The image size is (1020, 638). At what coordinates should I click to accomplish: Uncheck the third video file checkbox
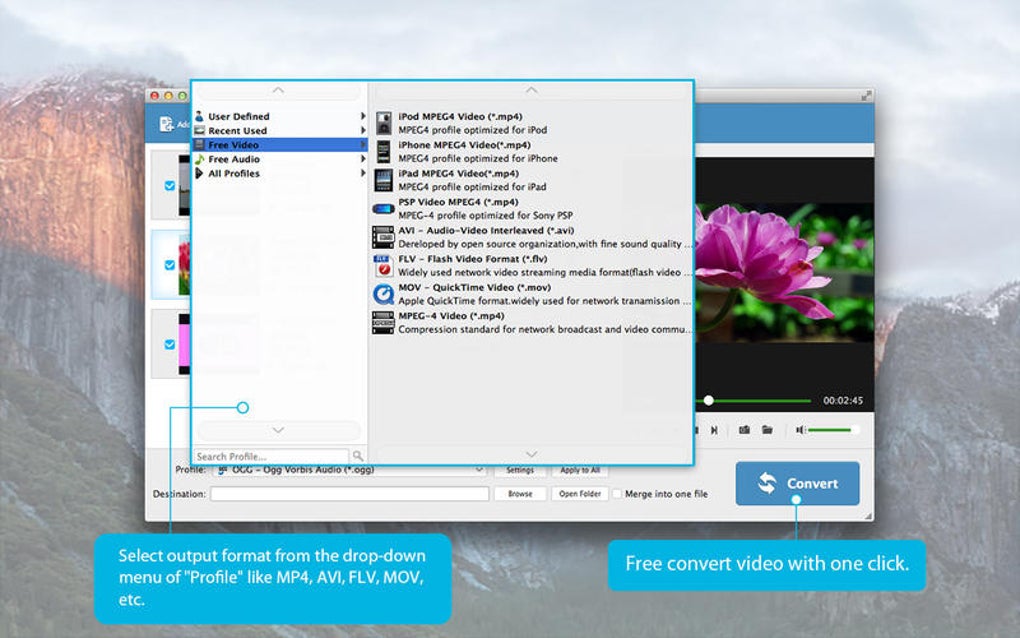click(170, 344)
